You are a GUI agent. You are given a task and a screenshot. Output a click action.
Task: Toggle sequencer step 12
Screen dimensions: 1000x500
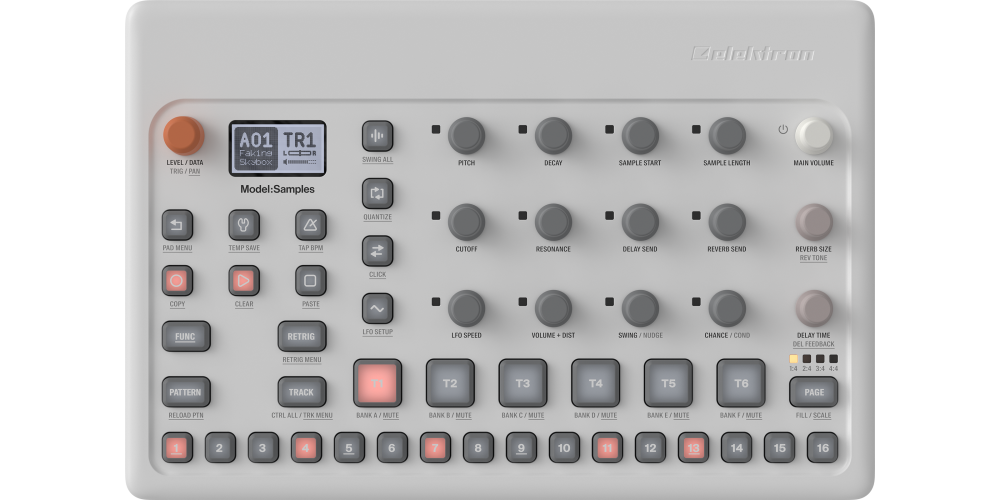(650, 448)
